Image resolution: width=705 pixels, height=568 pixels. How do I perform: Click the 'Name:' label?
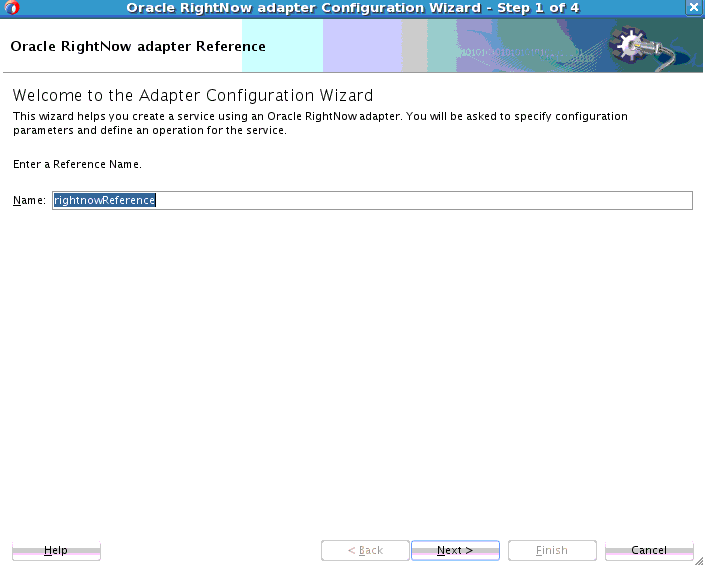pyautogui.click(x=29, y=200)
